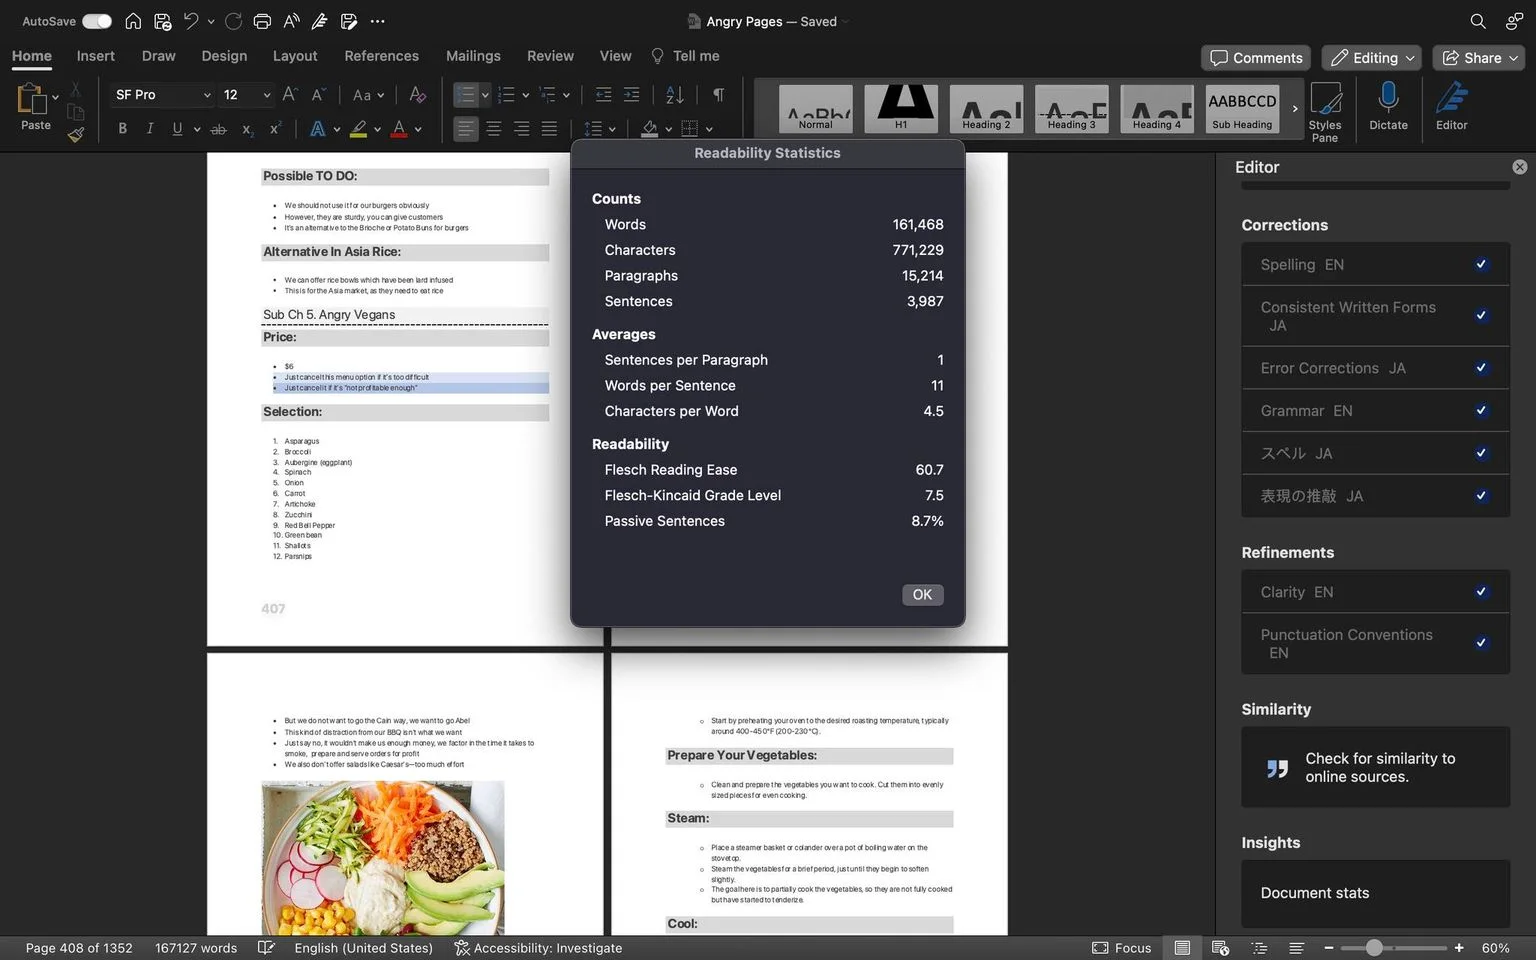Center align text icon
This screenshot has height=960, width=1536.
(494, 128)
